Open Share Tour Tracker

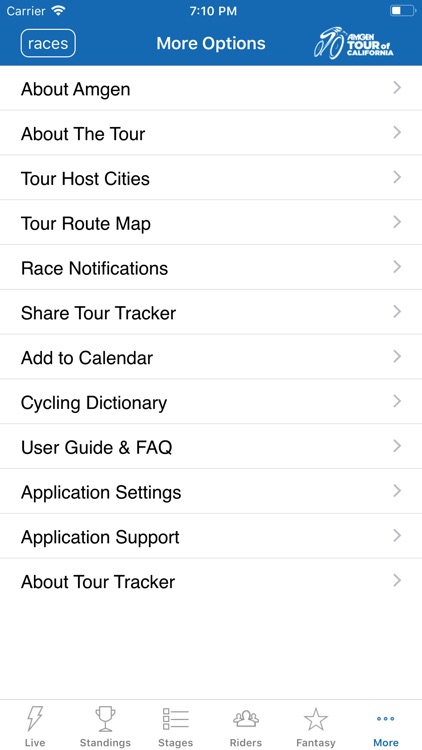pyautogui.click(x=211, y=312)
